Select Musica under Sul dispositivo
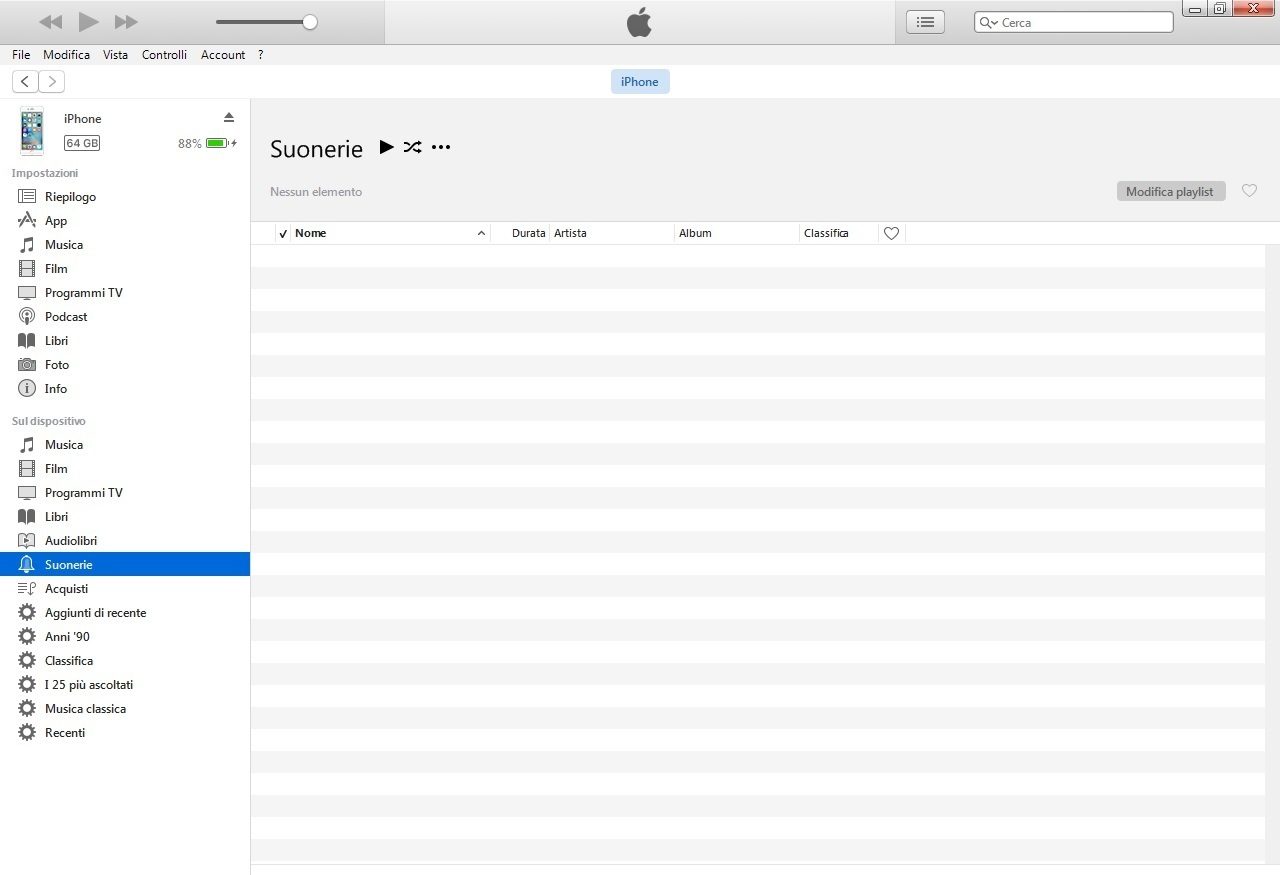1280x875 pixels. click(125, 445)
